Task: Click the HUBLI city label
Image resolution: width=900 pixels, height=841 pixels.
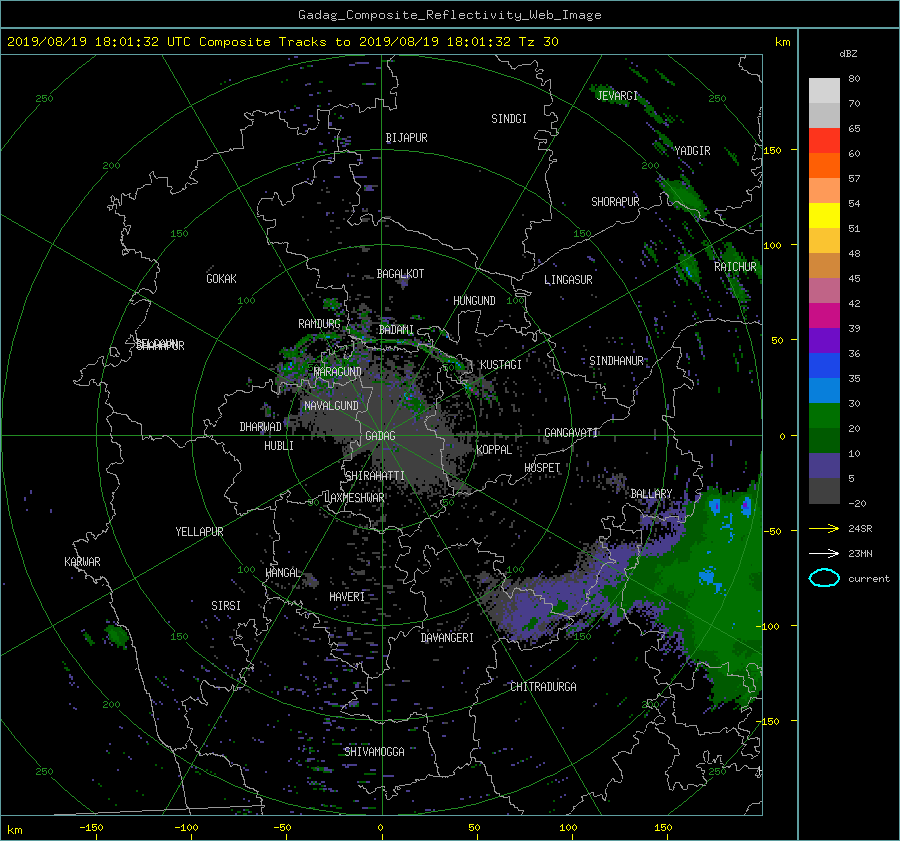Action: tap(279, 445)
